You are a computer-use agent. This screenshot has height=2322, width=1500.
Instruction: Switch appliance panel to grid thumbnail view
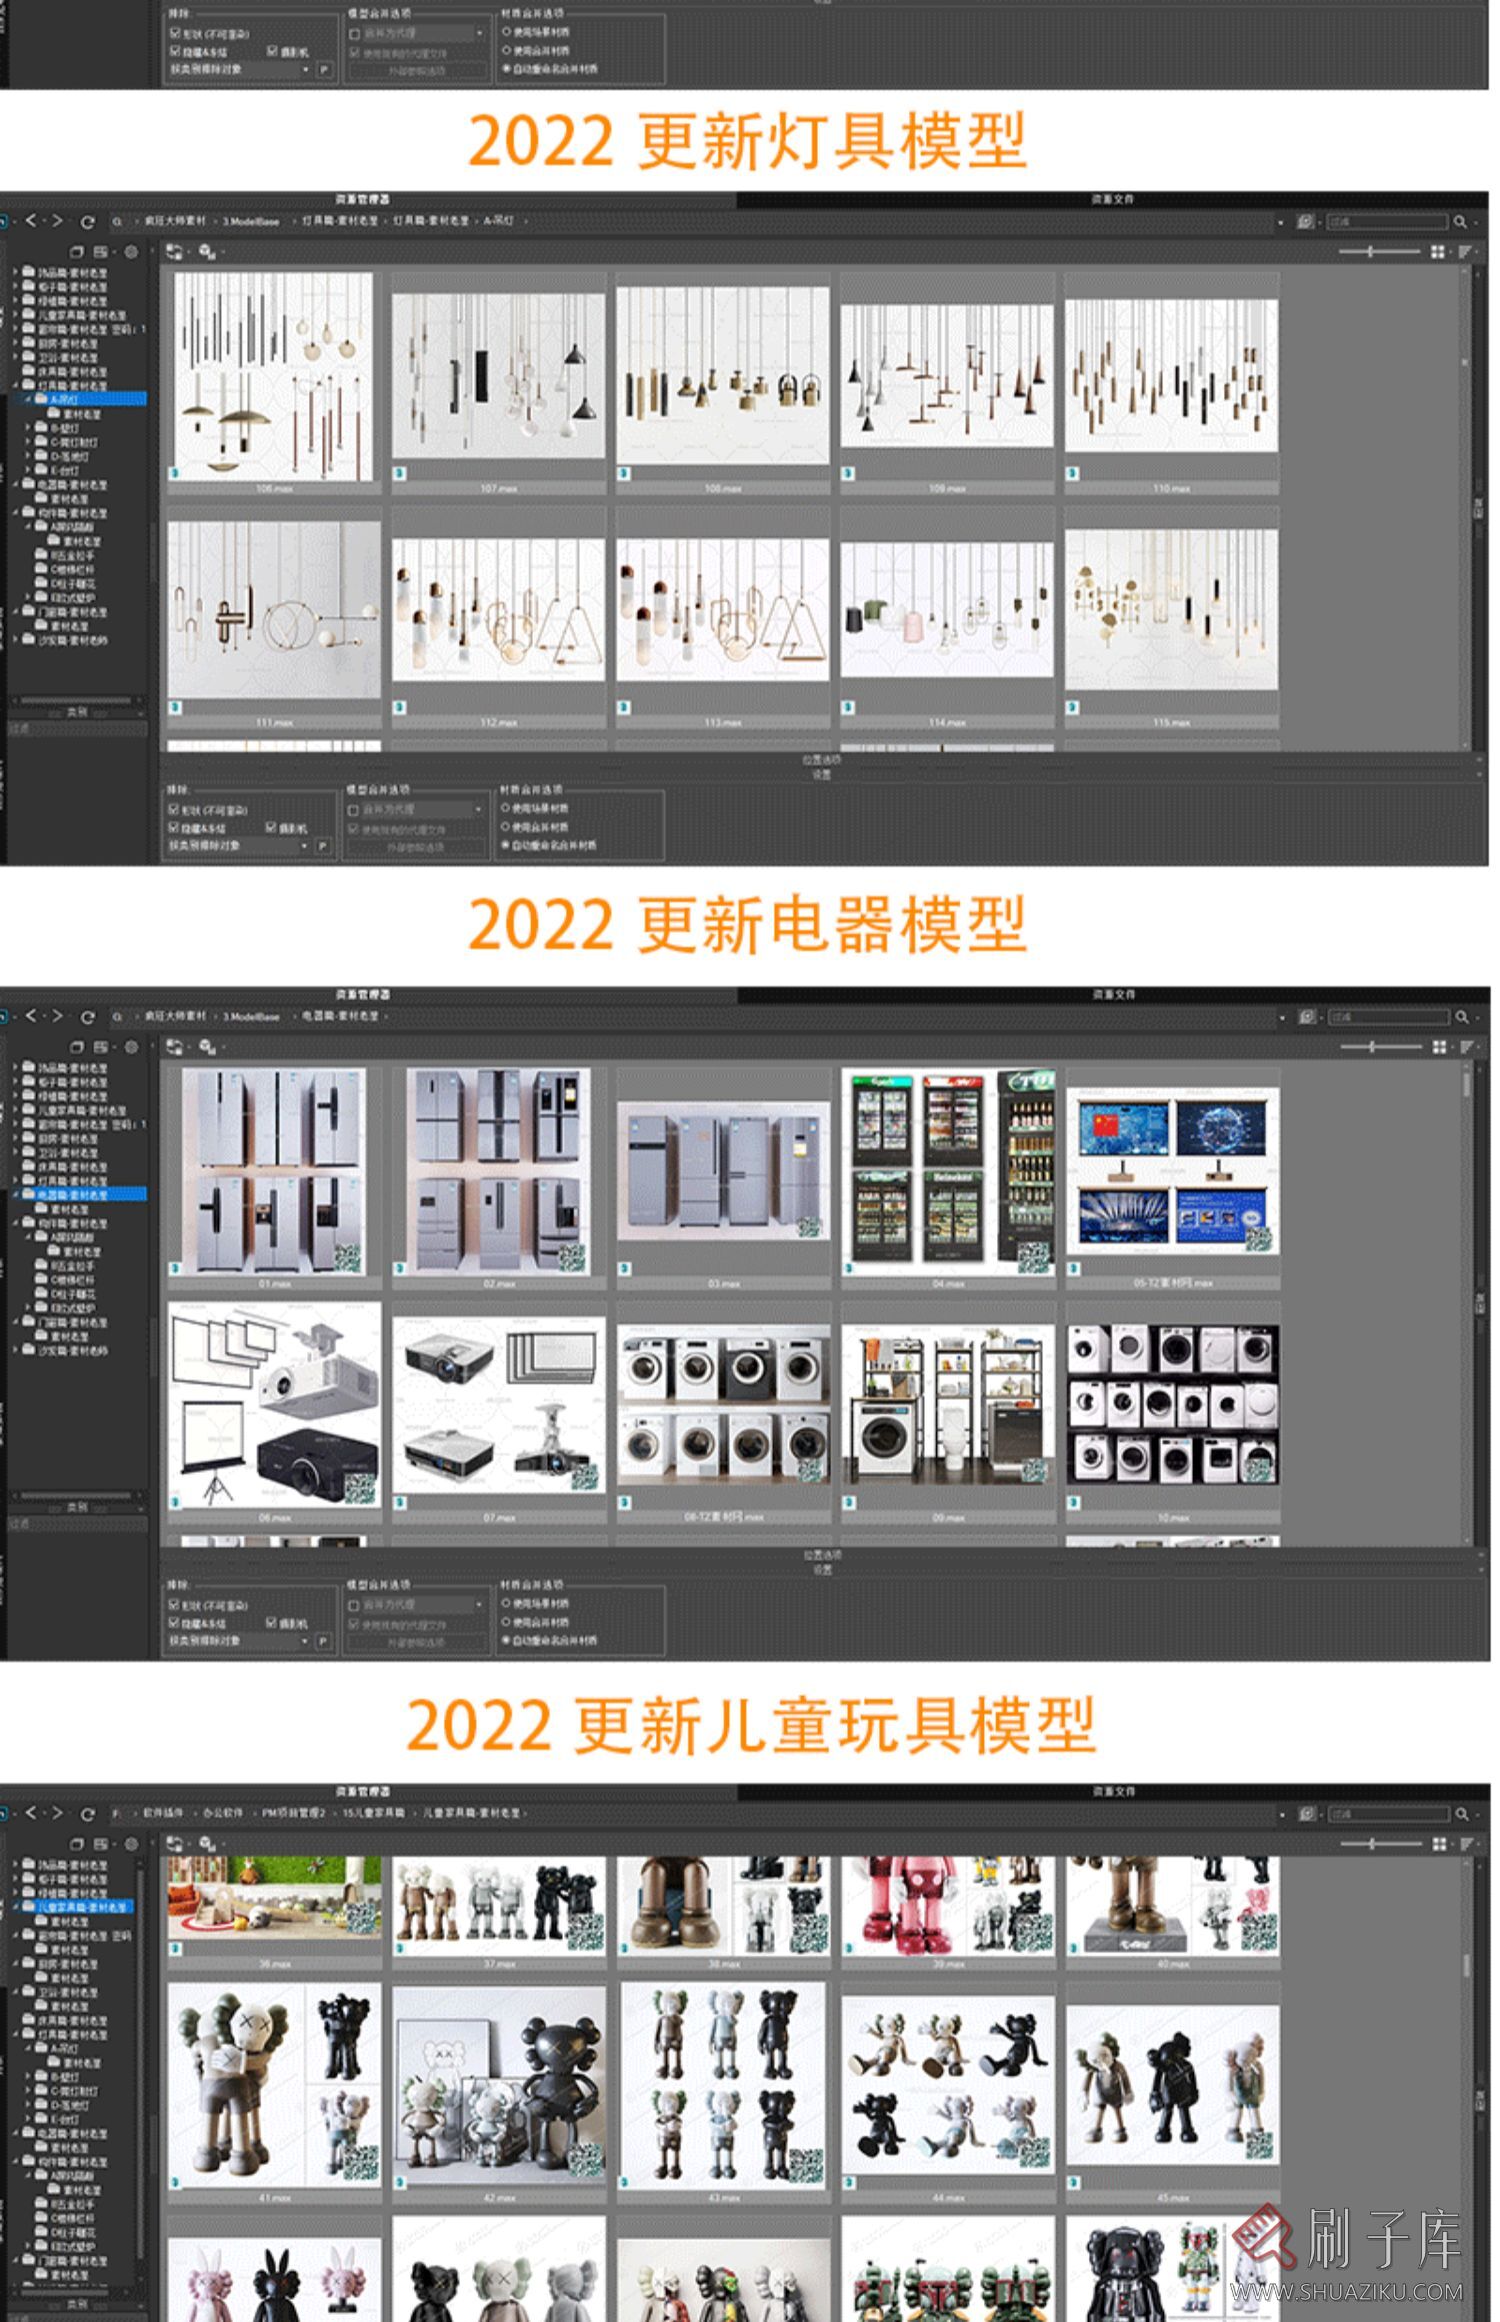1438,1047
